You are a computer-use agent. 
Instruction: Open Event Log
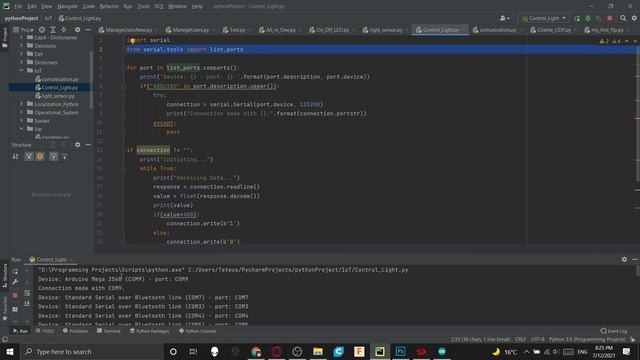point(614,331)
